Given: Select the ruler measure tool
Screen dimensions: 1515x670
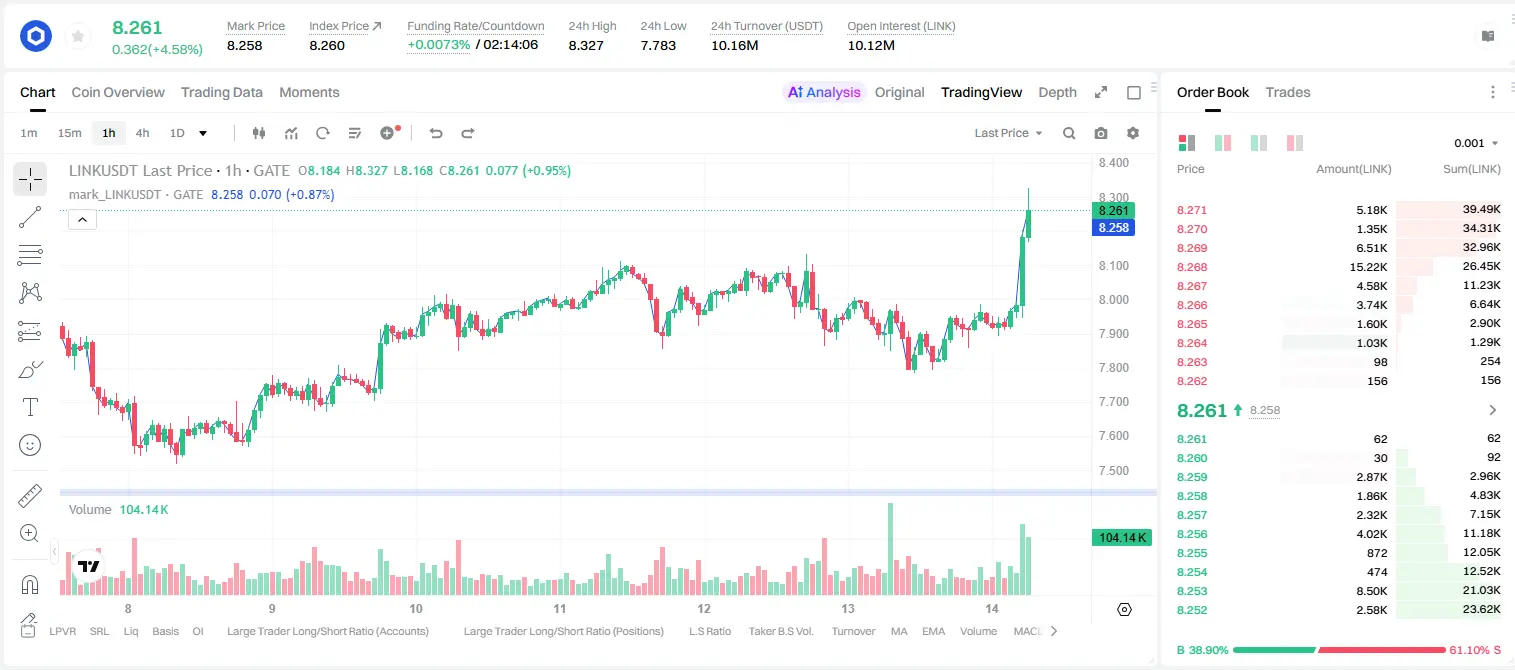Looking at the screenshot, I should 30,495.
